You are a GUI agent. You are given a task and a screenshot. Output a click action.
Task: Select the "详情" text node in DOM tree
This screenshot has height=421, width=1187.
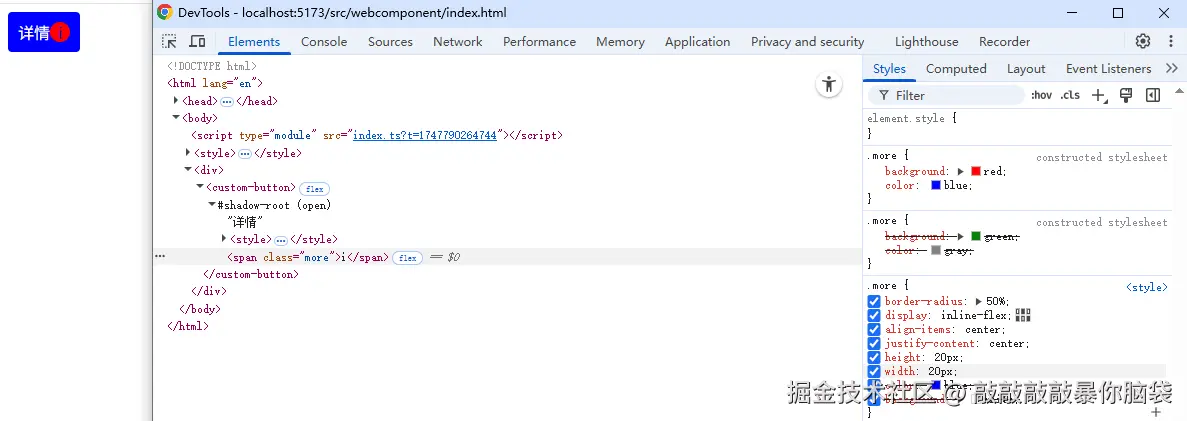[245, 222]
